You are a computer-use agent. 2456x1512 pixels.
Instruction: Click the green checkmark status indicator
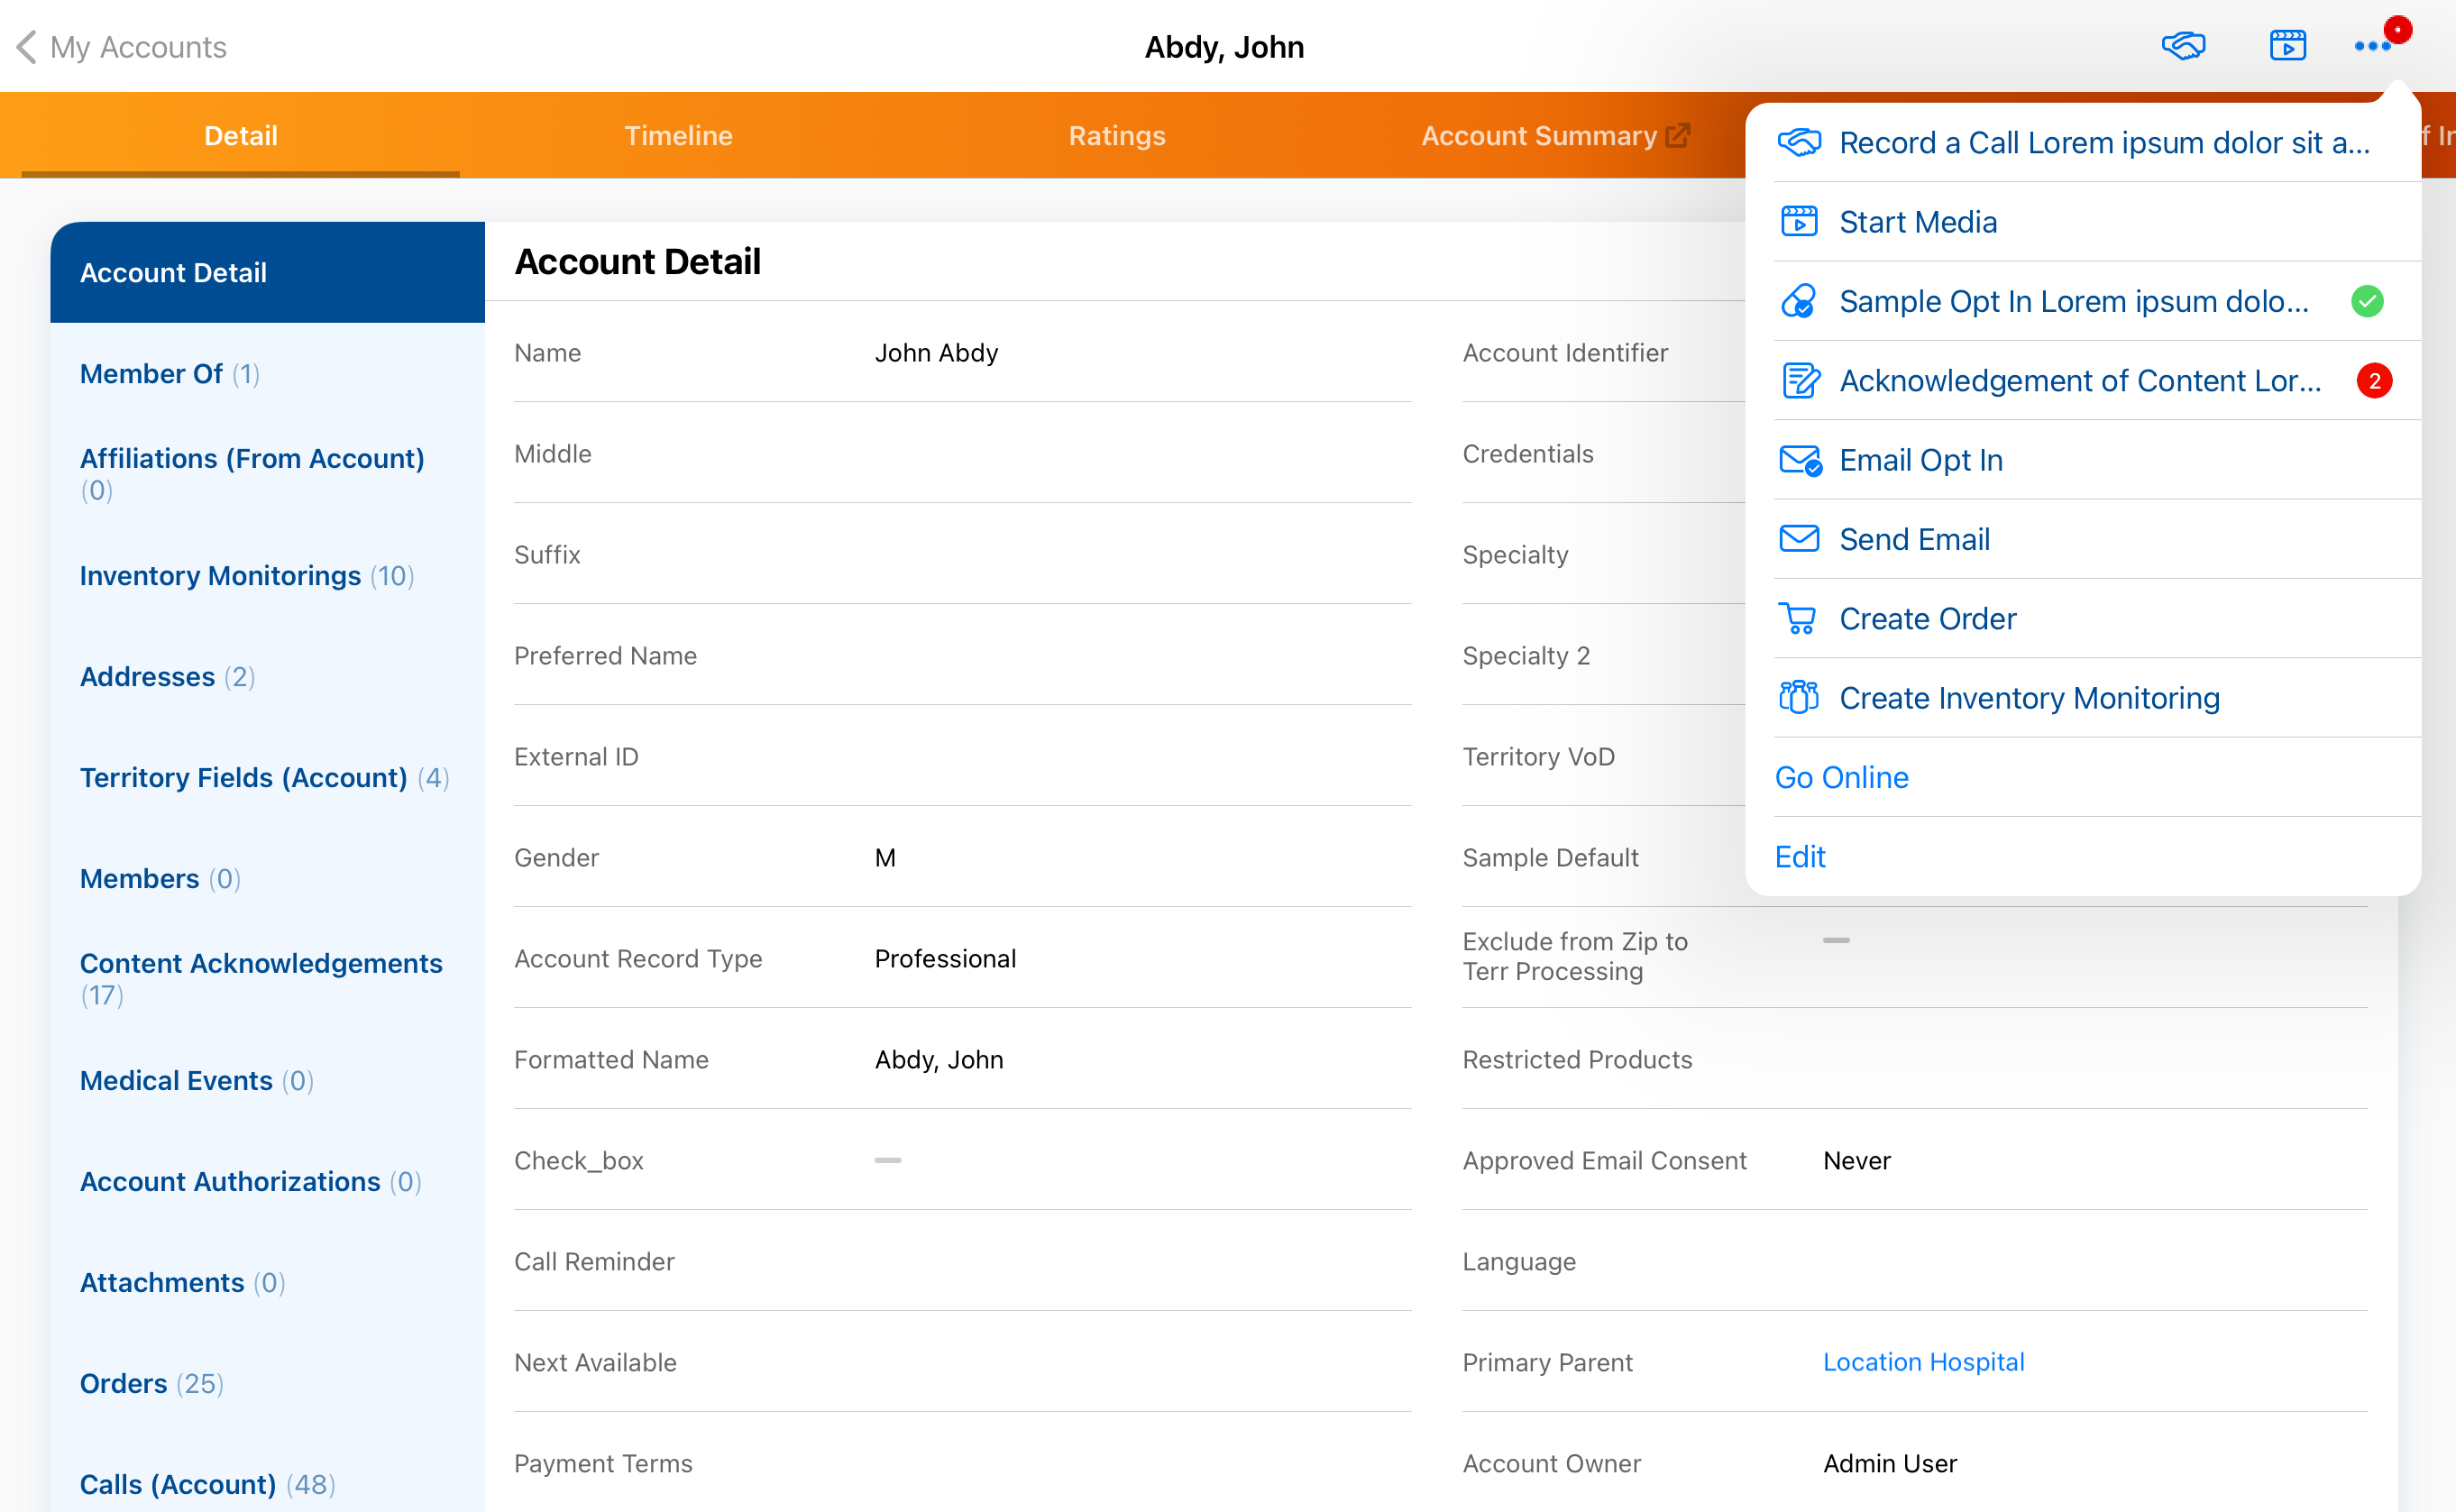pos(2367,301)
